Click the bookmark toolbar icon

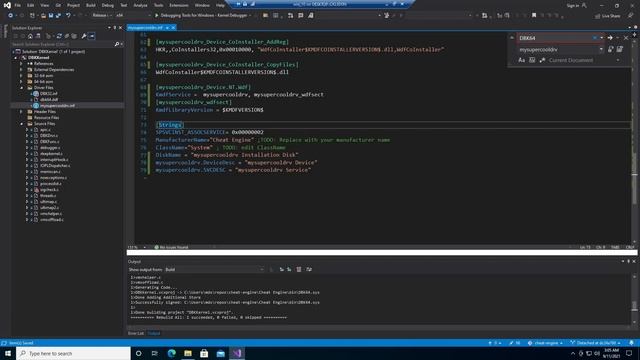(x=534, y=16)
